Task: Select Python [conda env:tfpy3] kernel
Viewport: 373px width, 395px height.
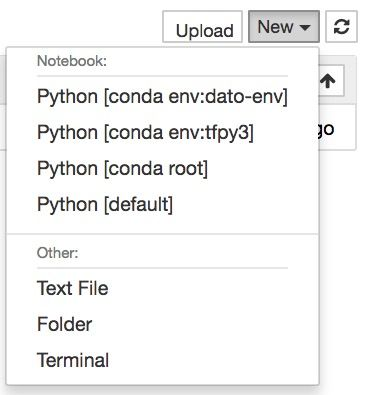Action: 162,132
